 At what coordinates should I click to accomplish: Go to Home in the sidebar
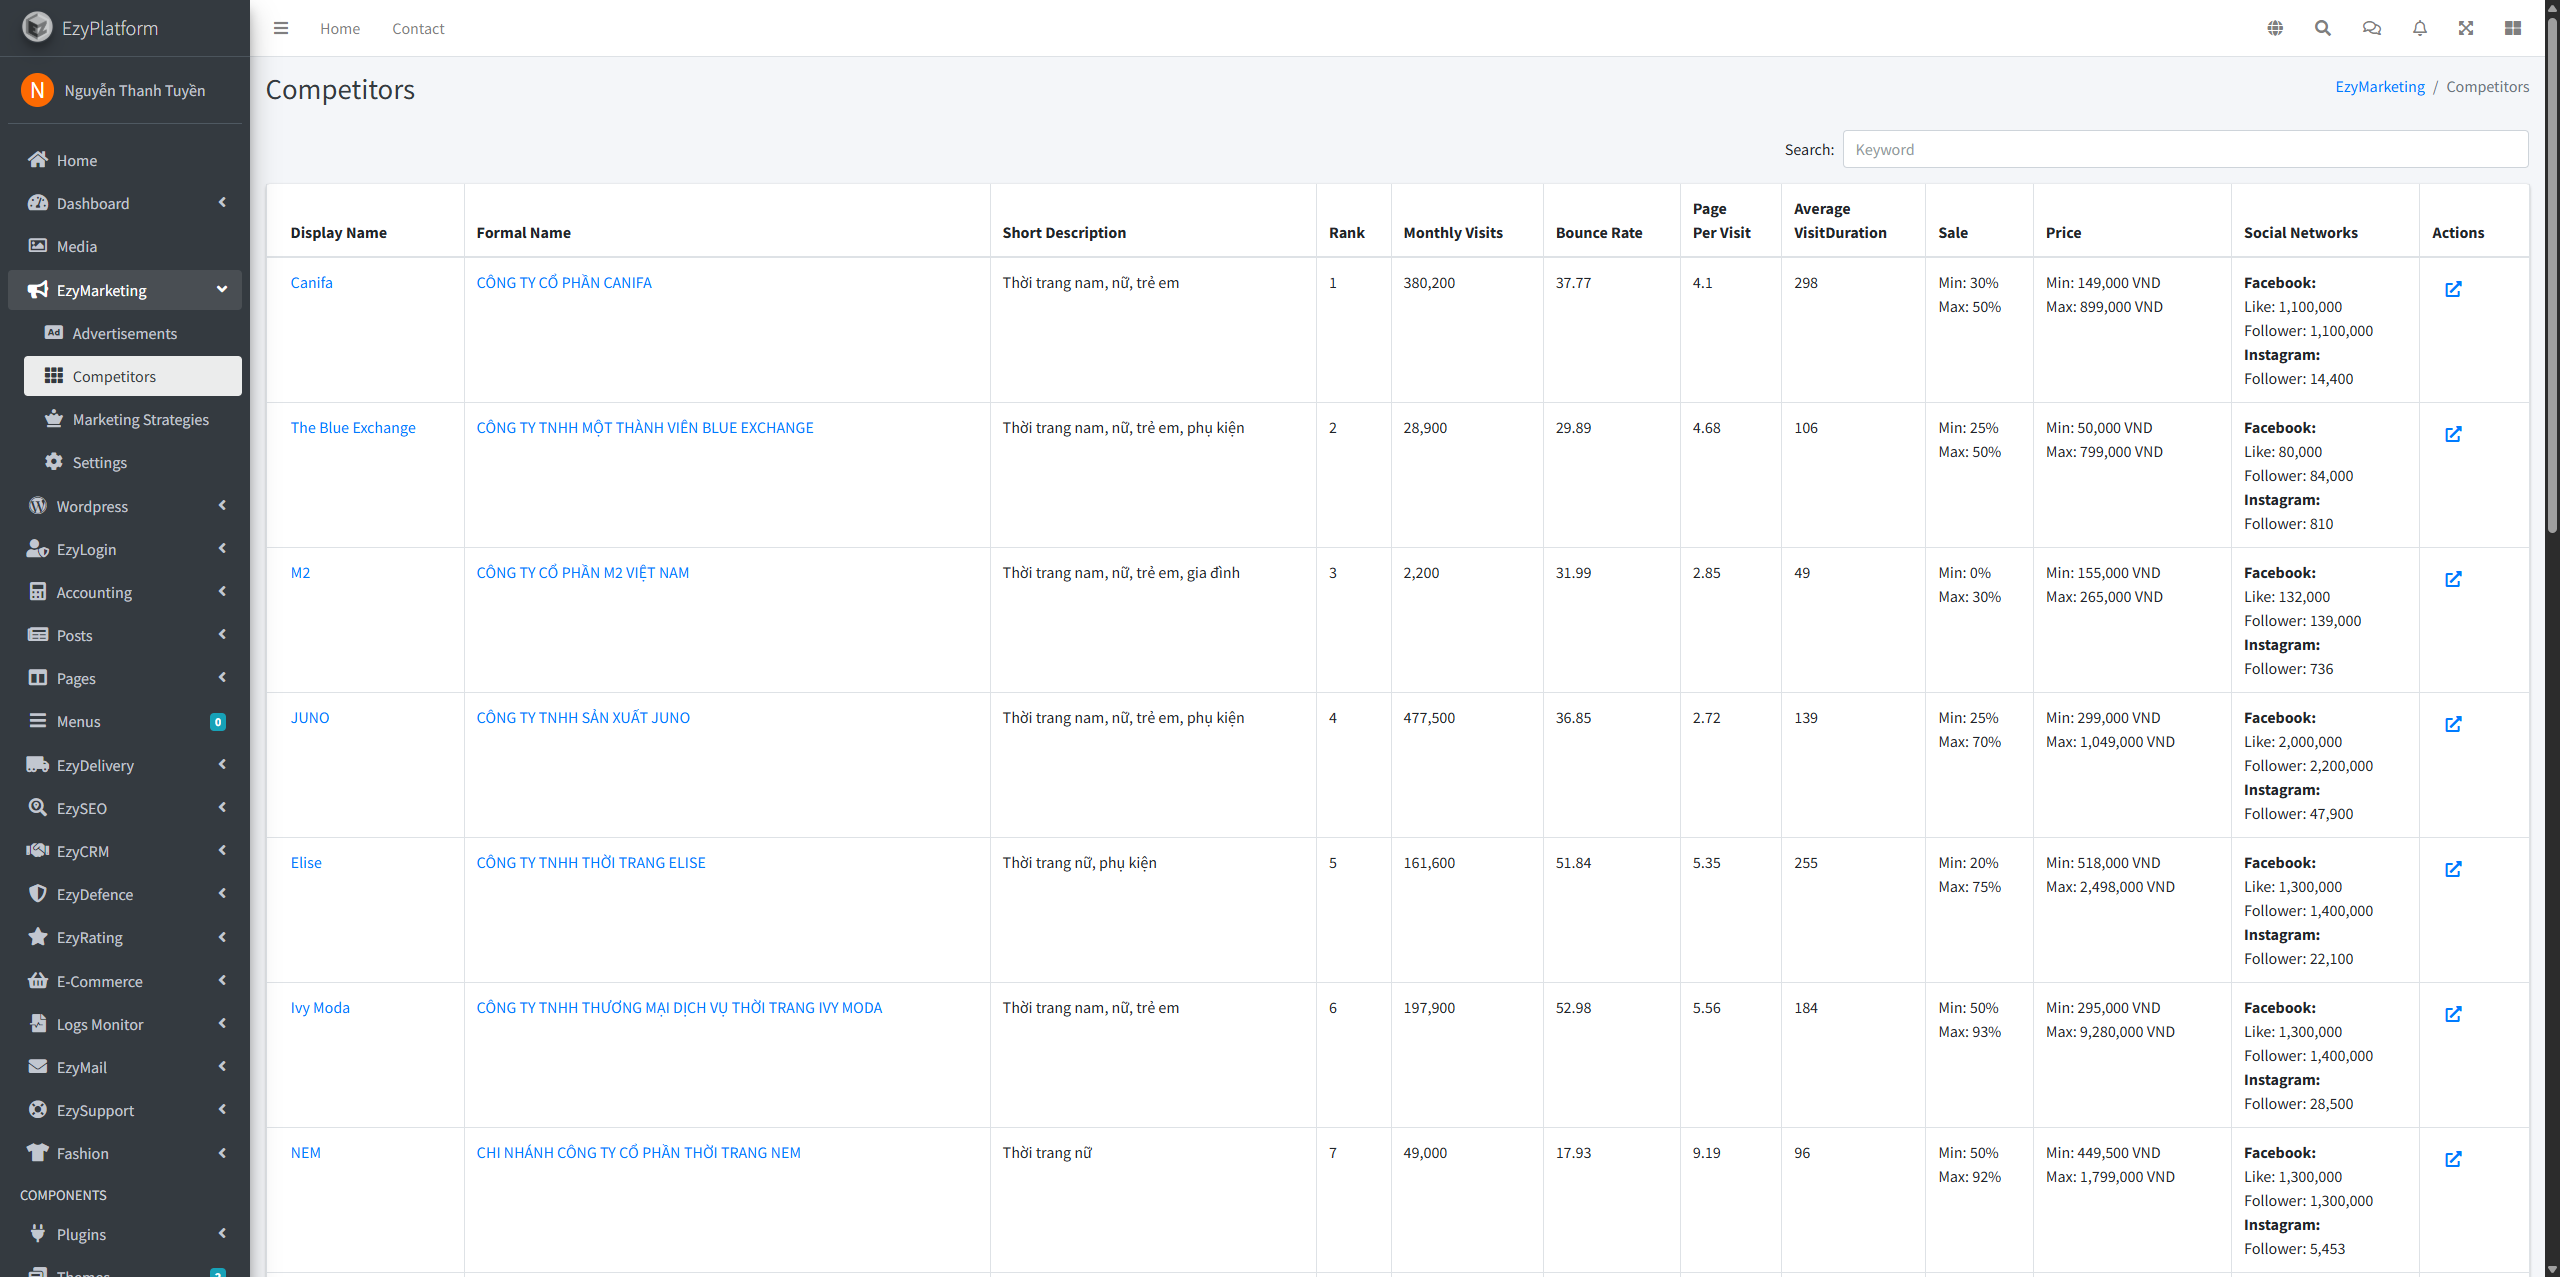coord(125,160)
